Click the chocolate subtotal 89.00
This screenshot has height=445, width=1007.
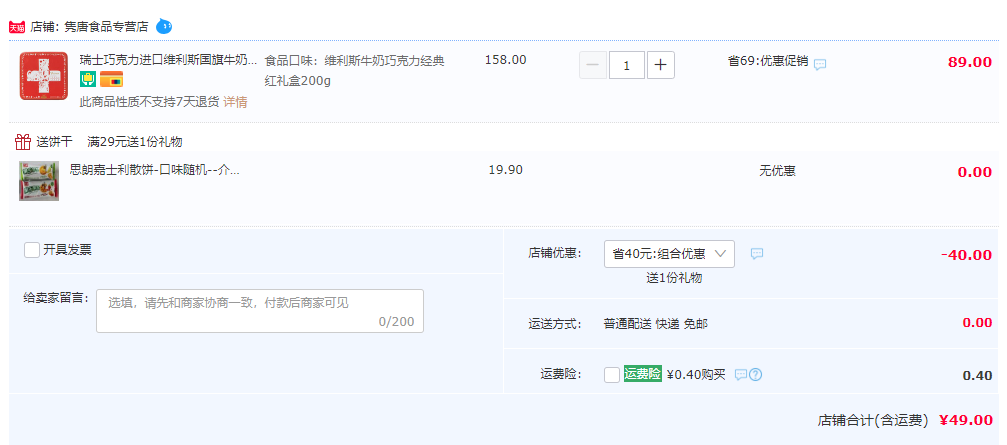(x=970, y=62)
